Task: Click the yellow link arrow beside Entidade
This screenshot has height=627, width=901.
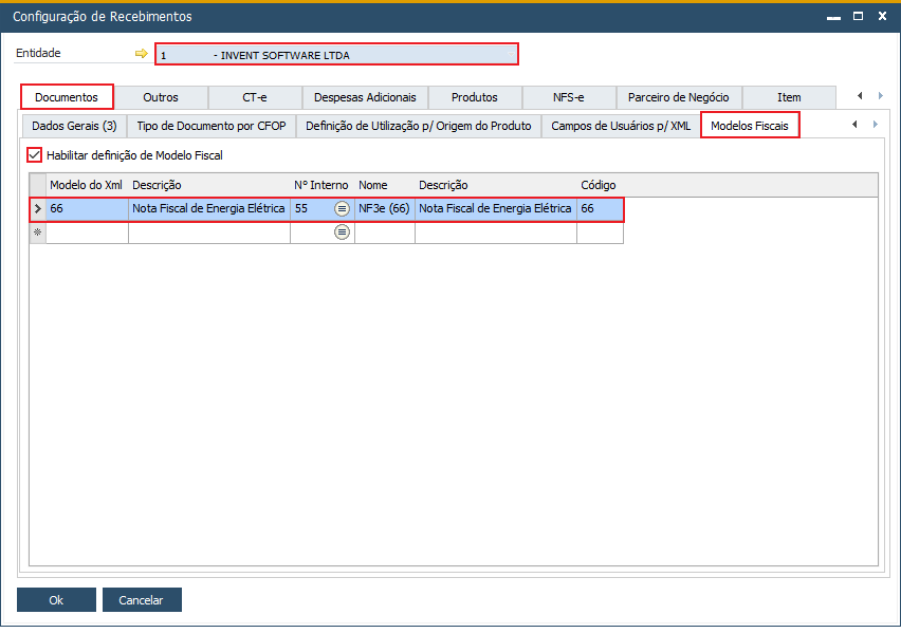Action: click(x=141, y=54)
